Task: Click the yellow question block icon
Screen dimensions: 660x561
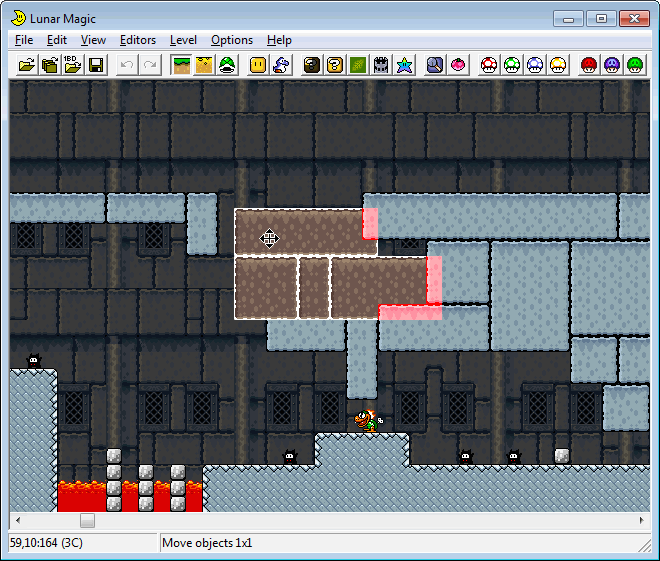Action: click(334, 65)
